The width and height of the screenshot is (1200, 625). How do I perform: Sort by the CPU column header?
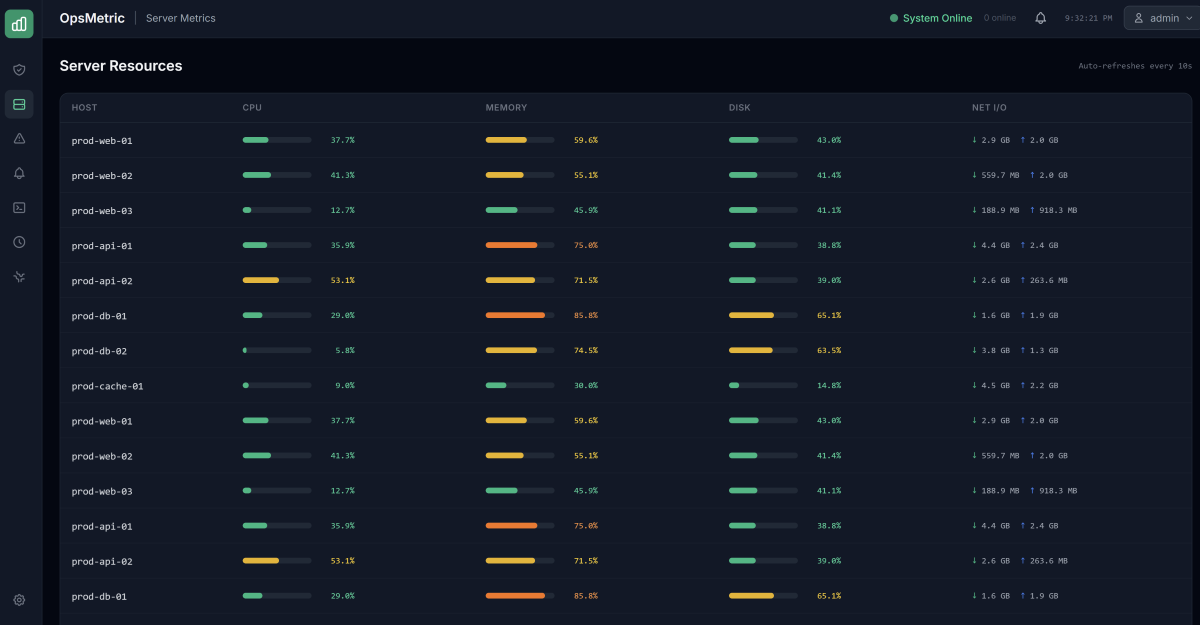coord(252,107)
